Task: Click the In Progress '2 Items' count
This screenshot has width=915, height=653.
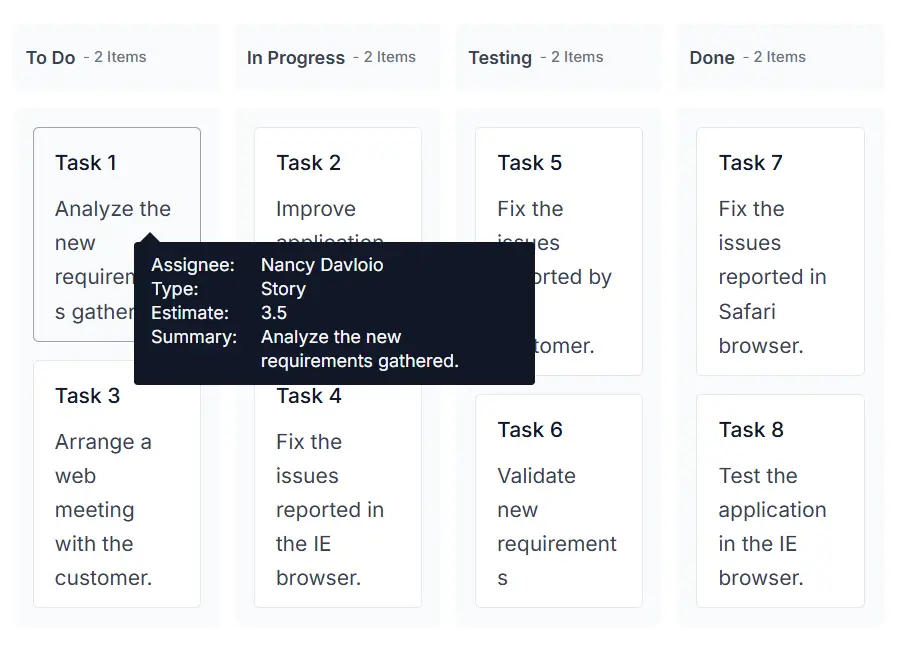Action: pyautogui.click(x=385, y=57)
